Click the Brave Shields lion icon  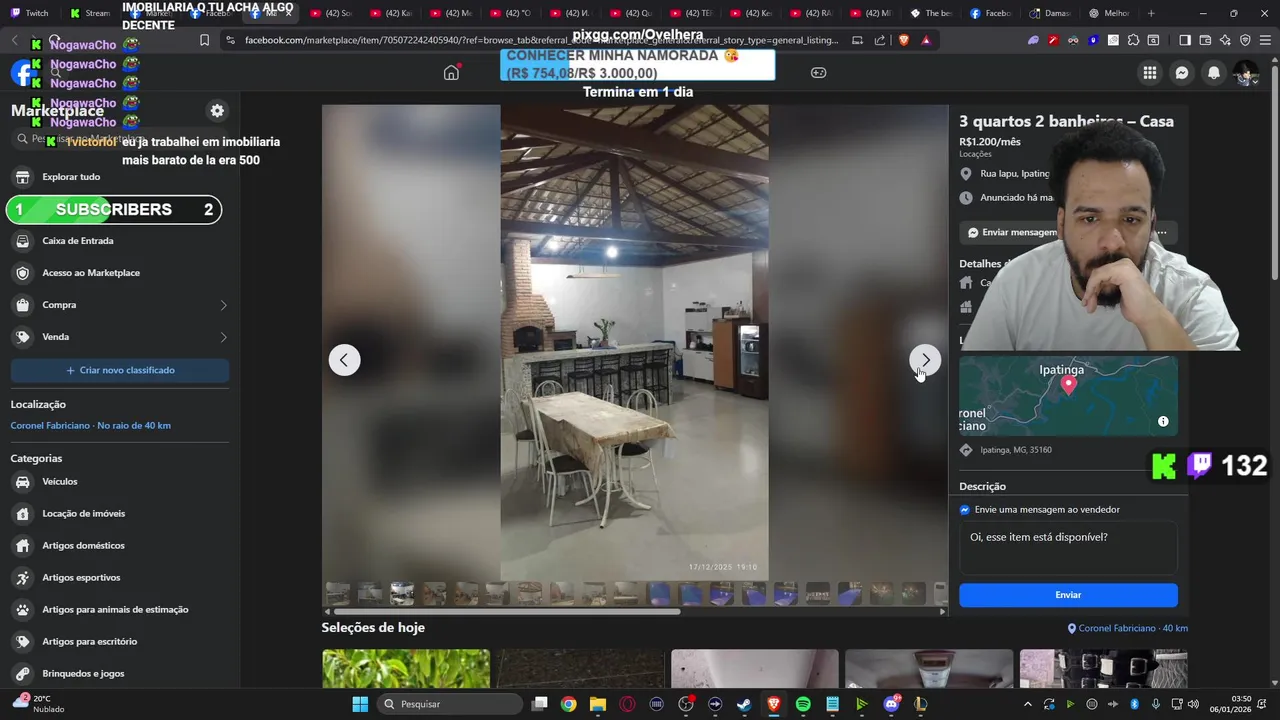pos(904,40)
